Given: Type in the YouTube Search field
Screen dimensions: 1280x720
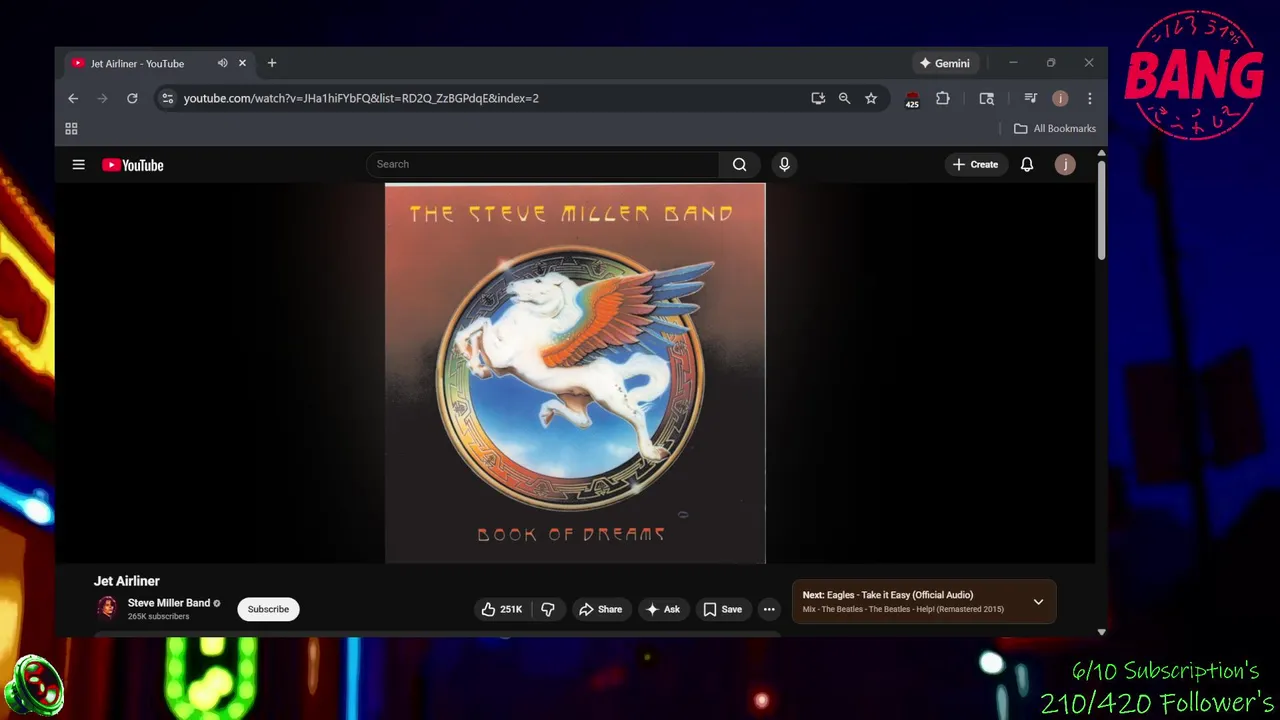Looking at the screenshot, I should pos(542,164).
